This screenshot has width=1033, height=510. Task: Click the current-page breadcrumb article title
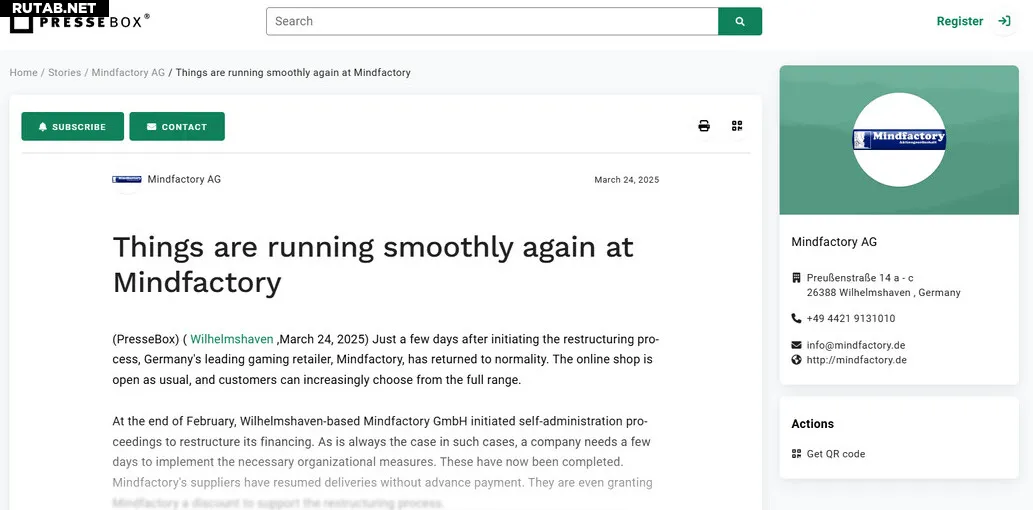click(293, 72)
